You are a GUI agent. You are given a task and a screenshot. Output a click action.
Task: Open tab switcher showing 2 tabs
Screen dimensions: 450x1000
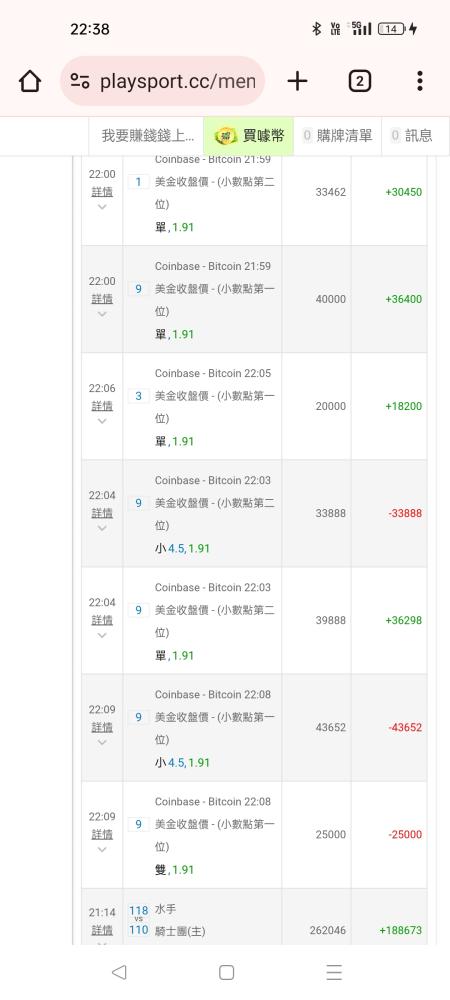359,81
